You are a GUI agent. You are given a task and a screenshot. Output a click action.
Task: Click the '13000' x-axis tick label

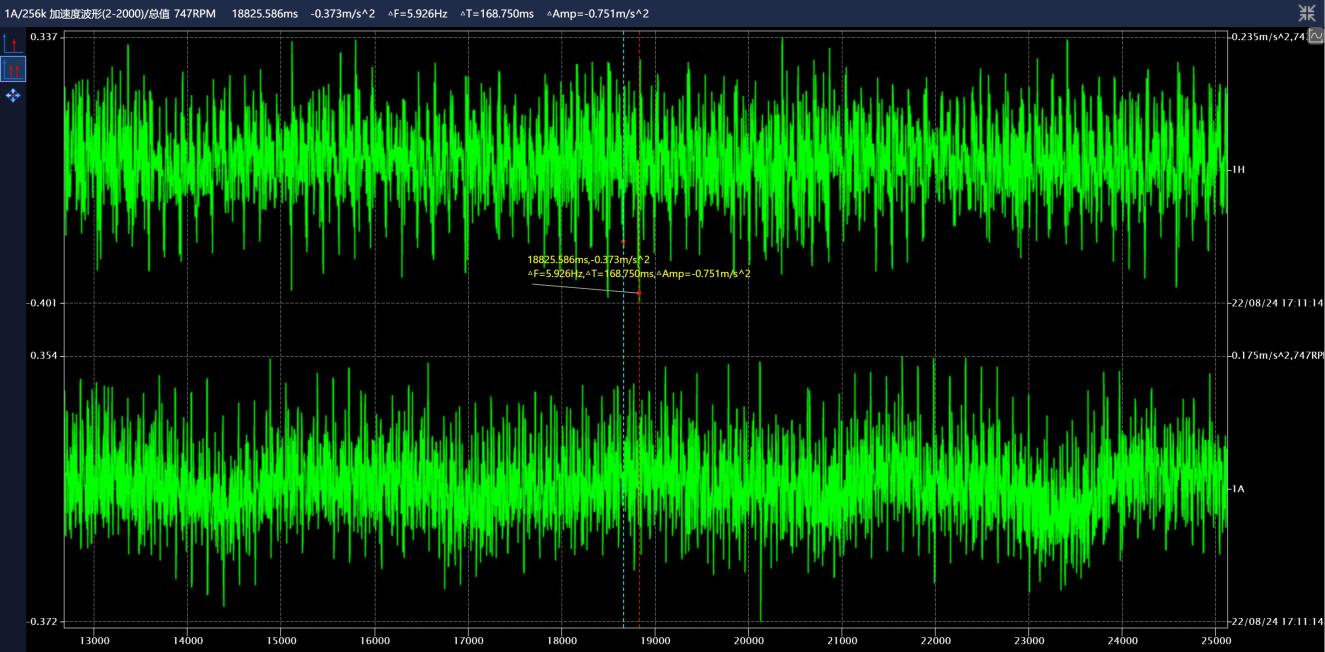pyautogui.click(x=94, y=640)
